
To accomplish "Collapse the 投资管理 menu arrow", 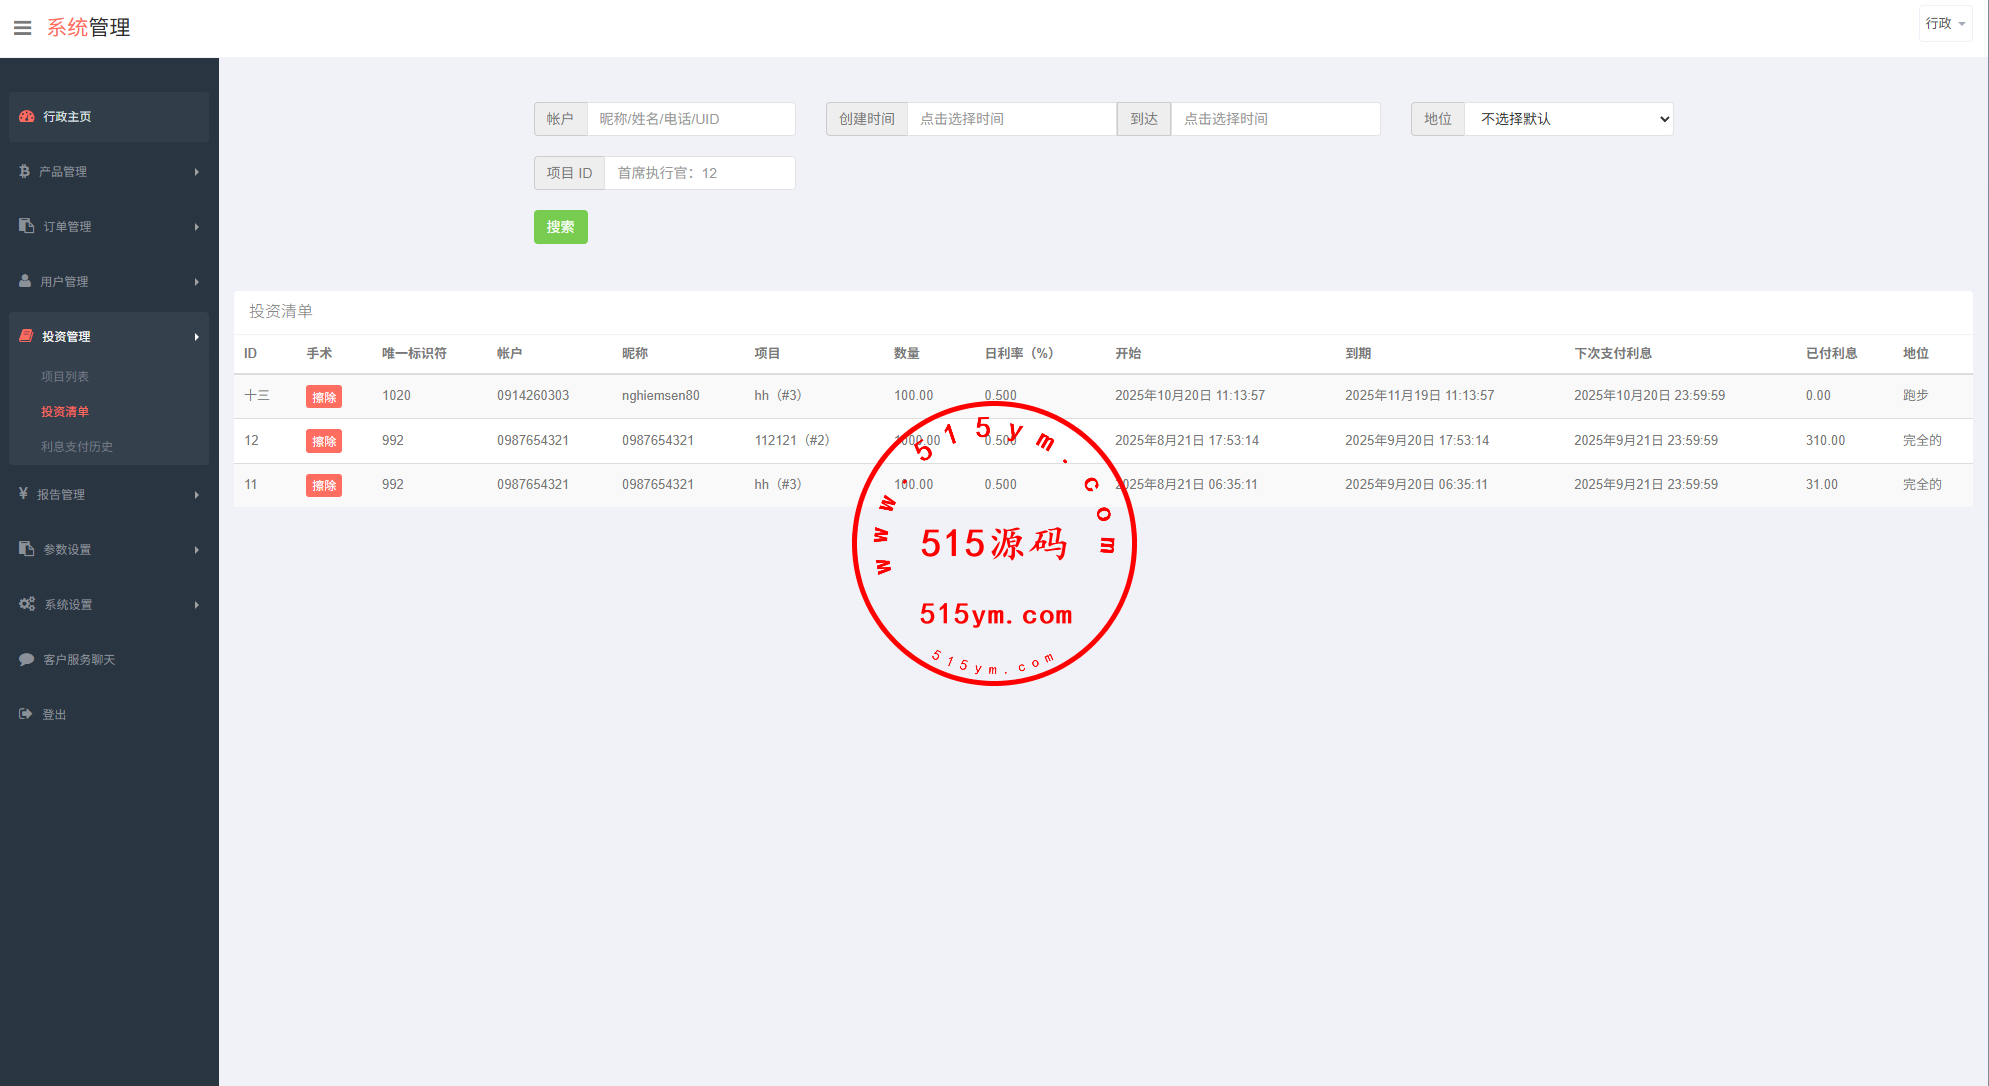I will pos(197,337).
